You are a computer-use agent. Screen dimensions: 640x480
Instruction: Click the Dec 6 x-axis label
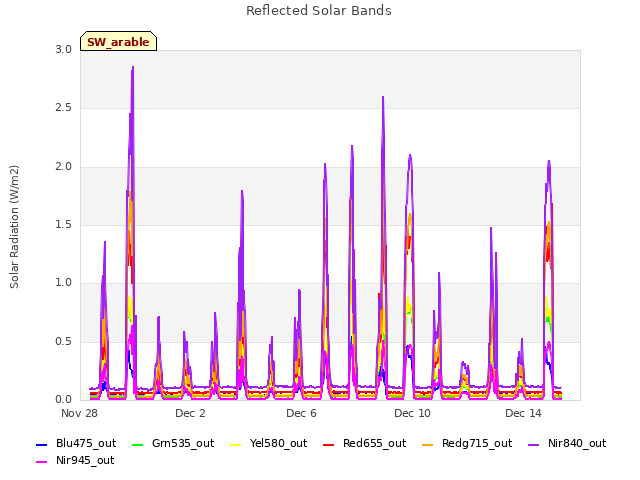tap(301, 413)
